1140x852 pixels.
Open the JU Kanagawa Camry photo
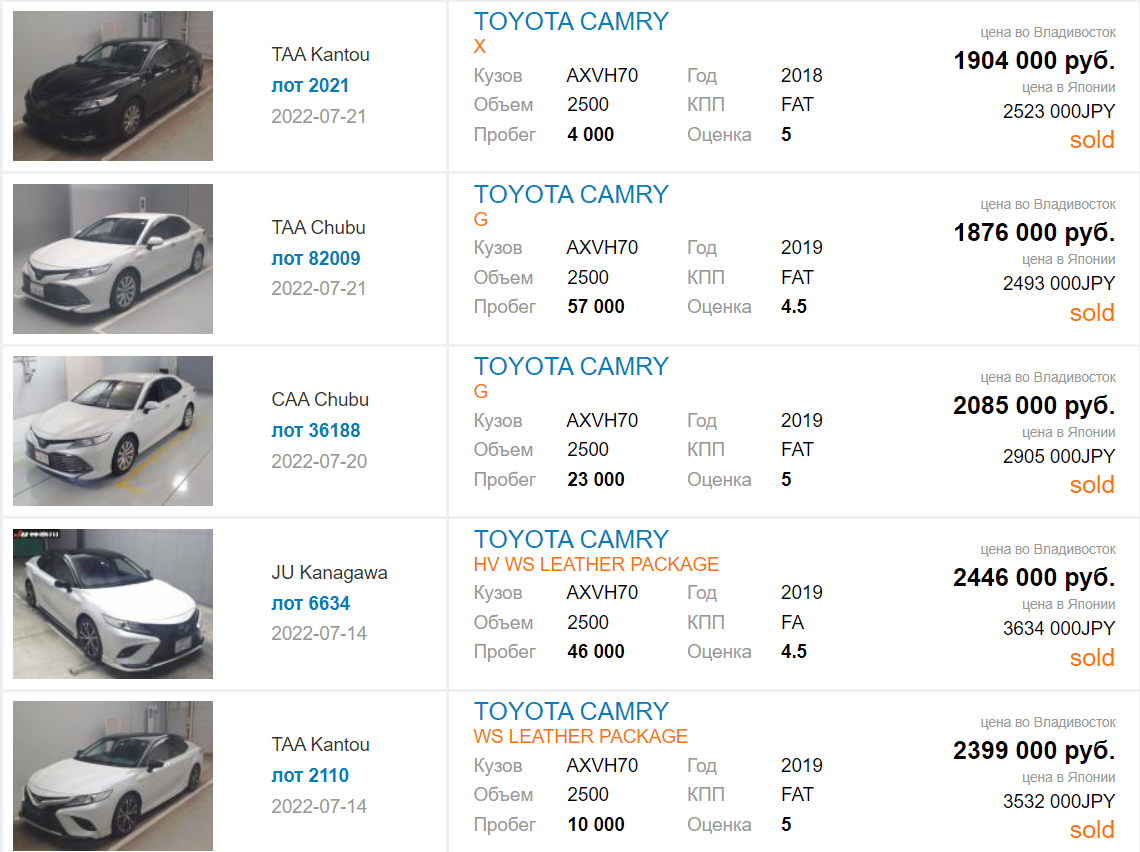point(113,604)
